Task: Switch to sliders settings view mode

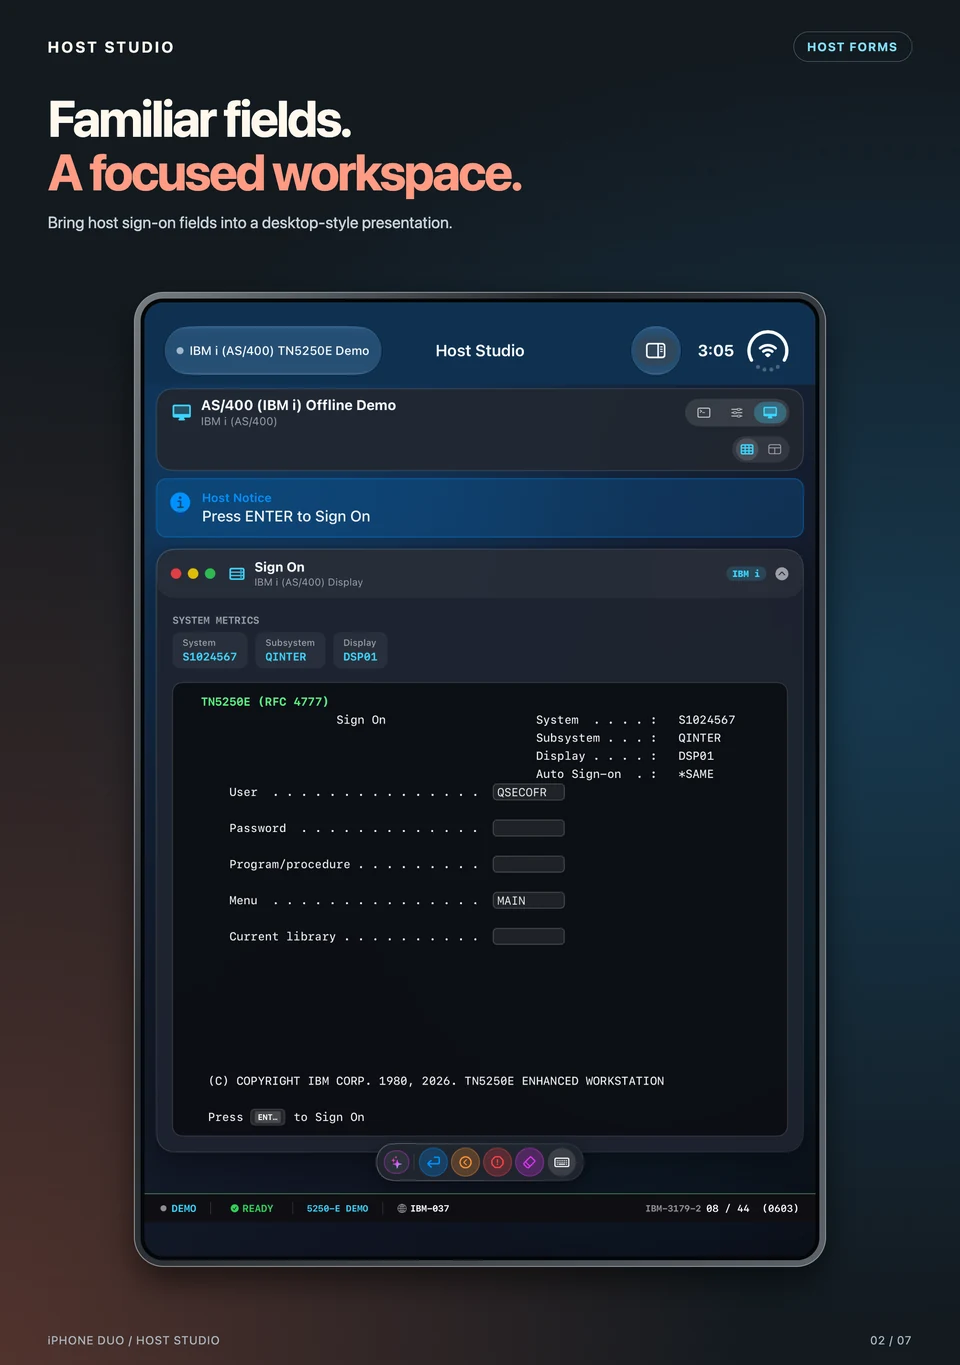Action: (737, 412)
